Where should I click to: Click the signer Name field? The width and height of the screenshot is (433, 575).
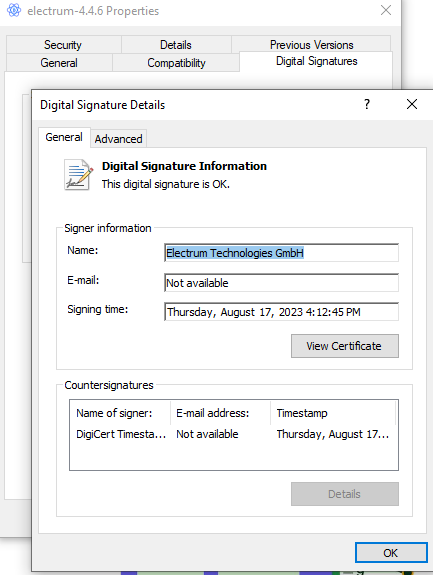tap(281, 253)
